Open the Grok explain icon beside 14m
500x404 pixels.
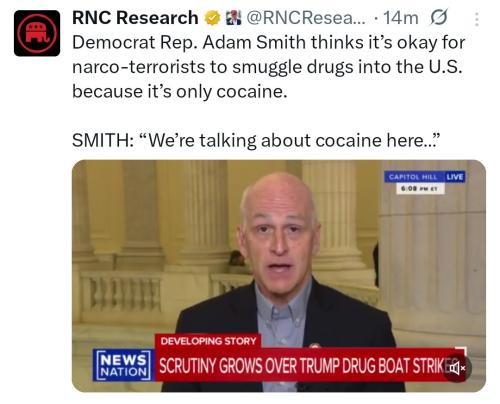(x=439, y=17)
